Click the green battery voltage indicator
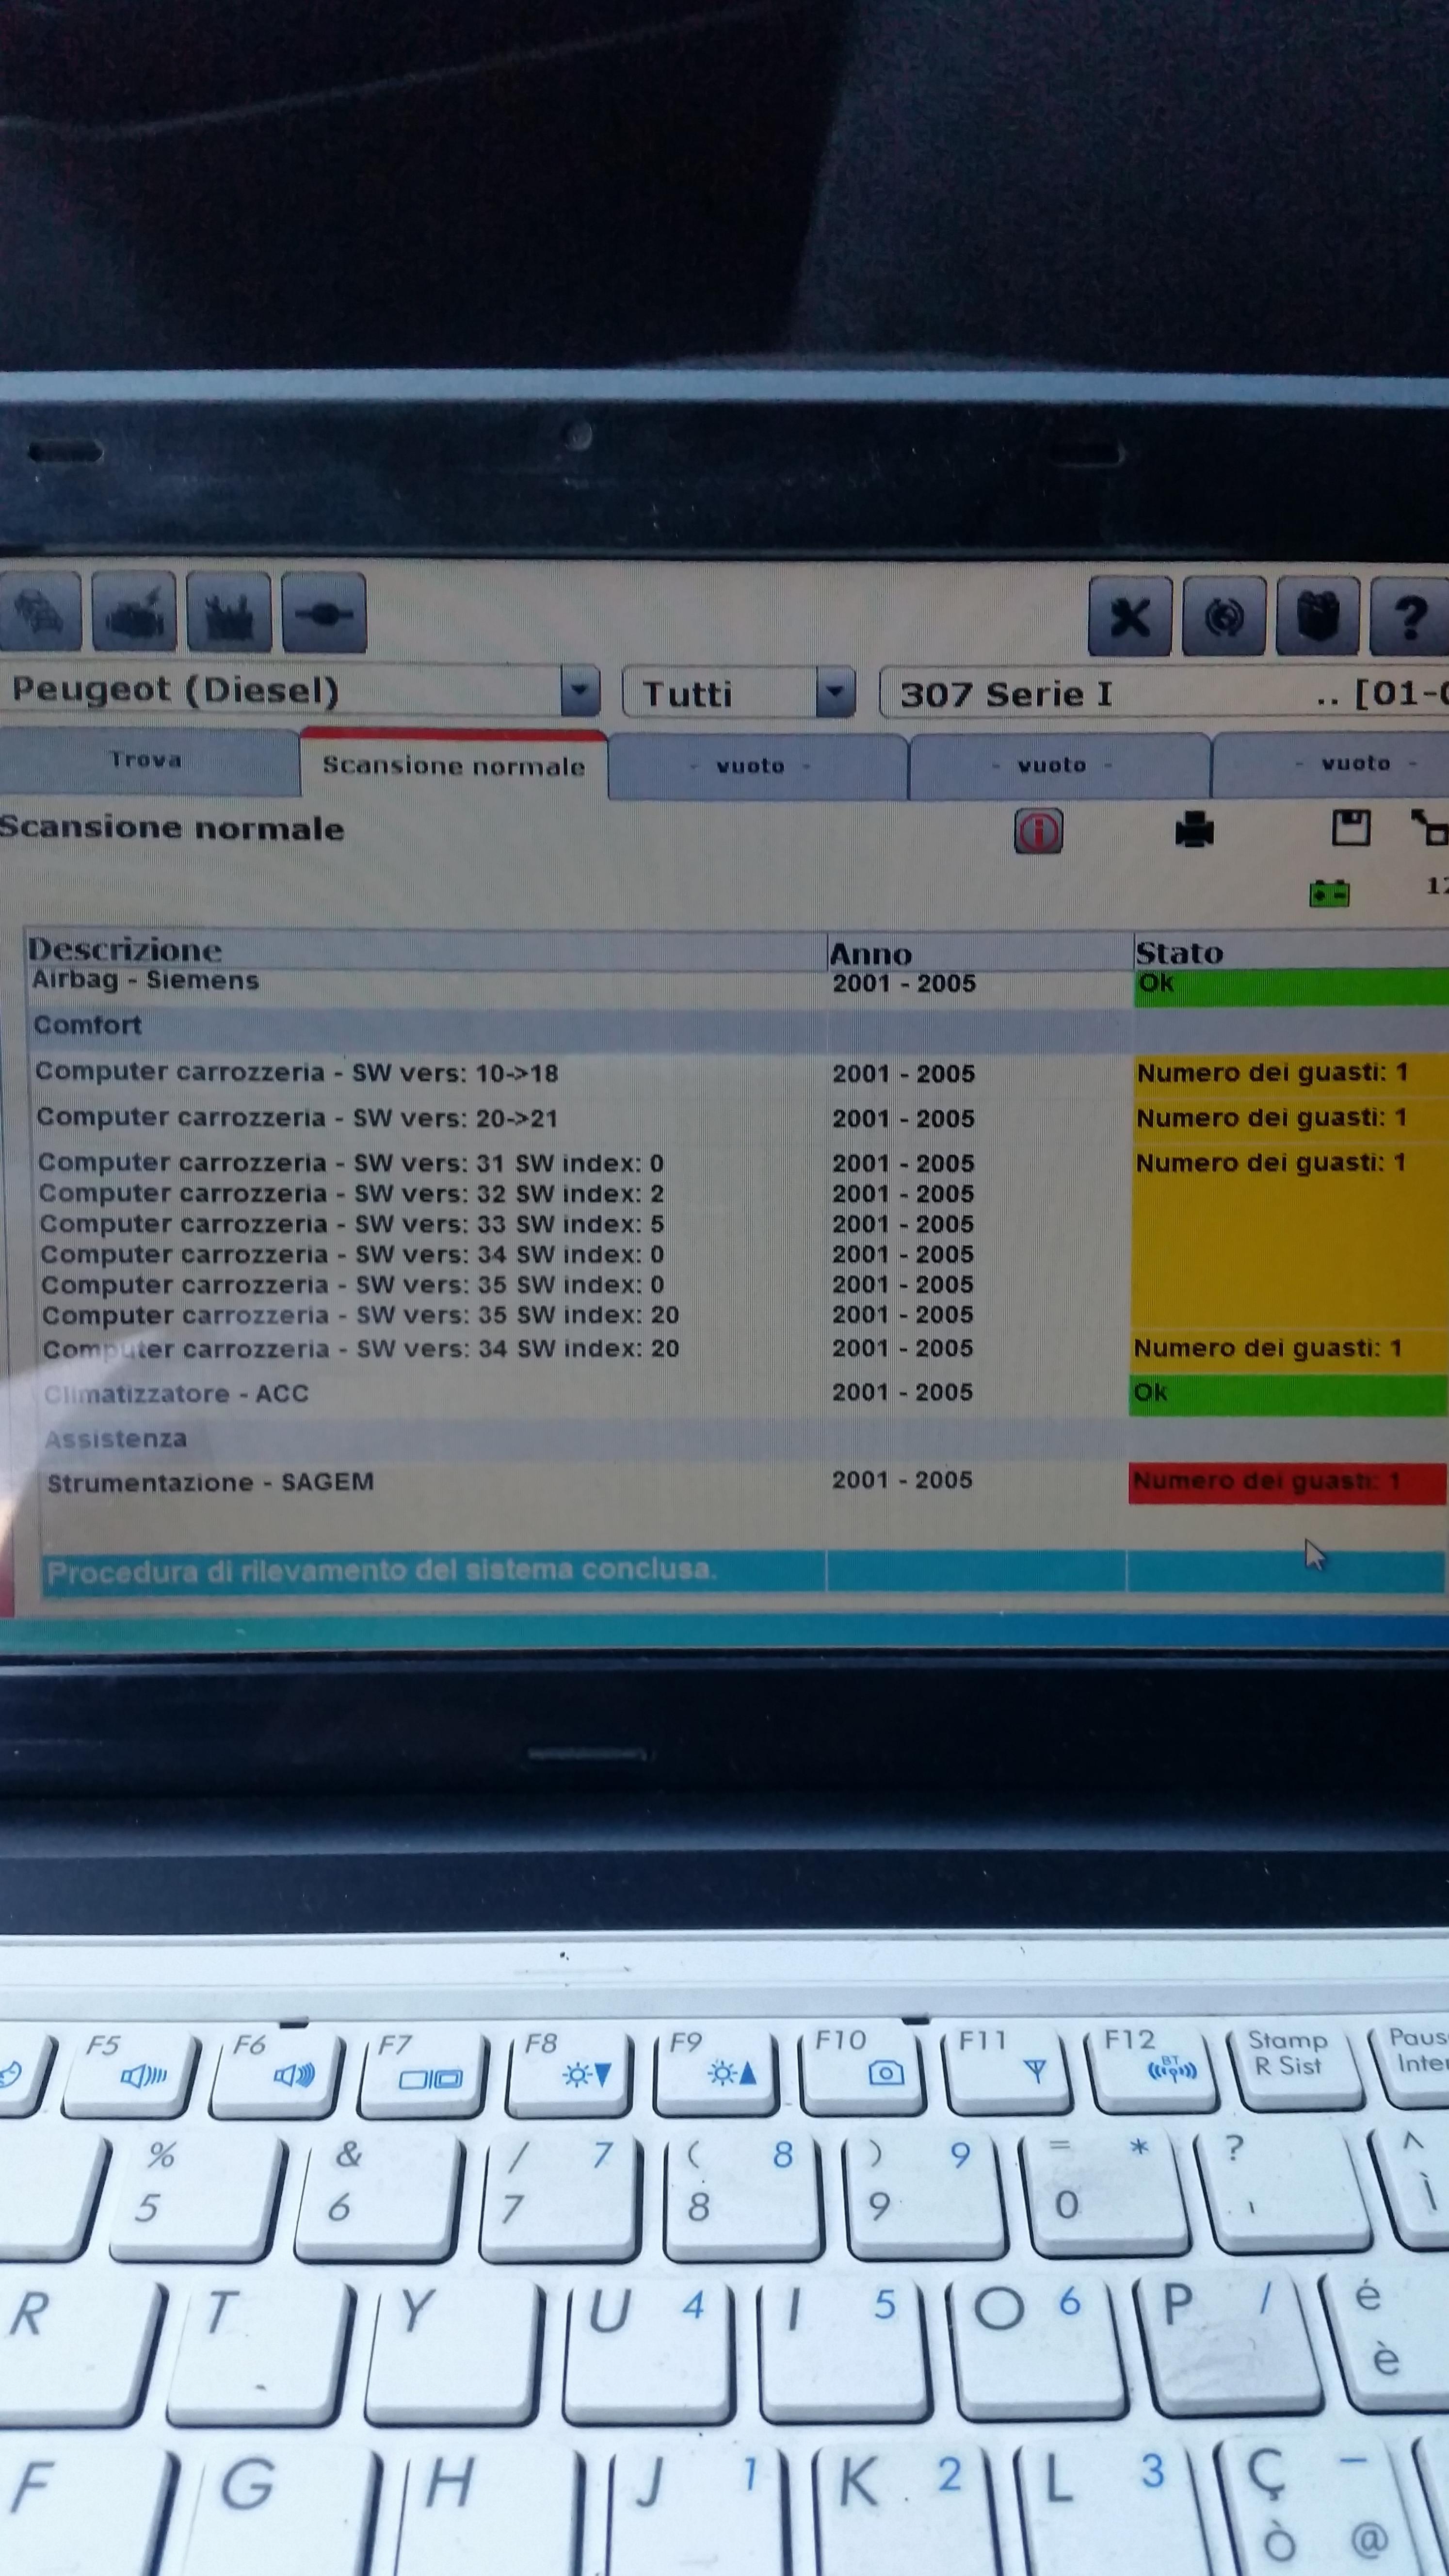 pyautogui.click(x=1329, y=892)
